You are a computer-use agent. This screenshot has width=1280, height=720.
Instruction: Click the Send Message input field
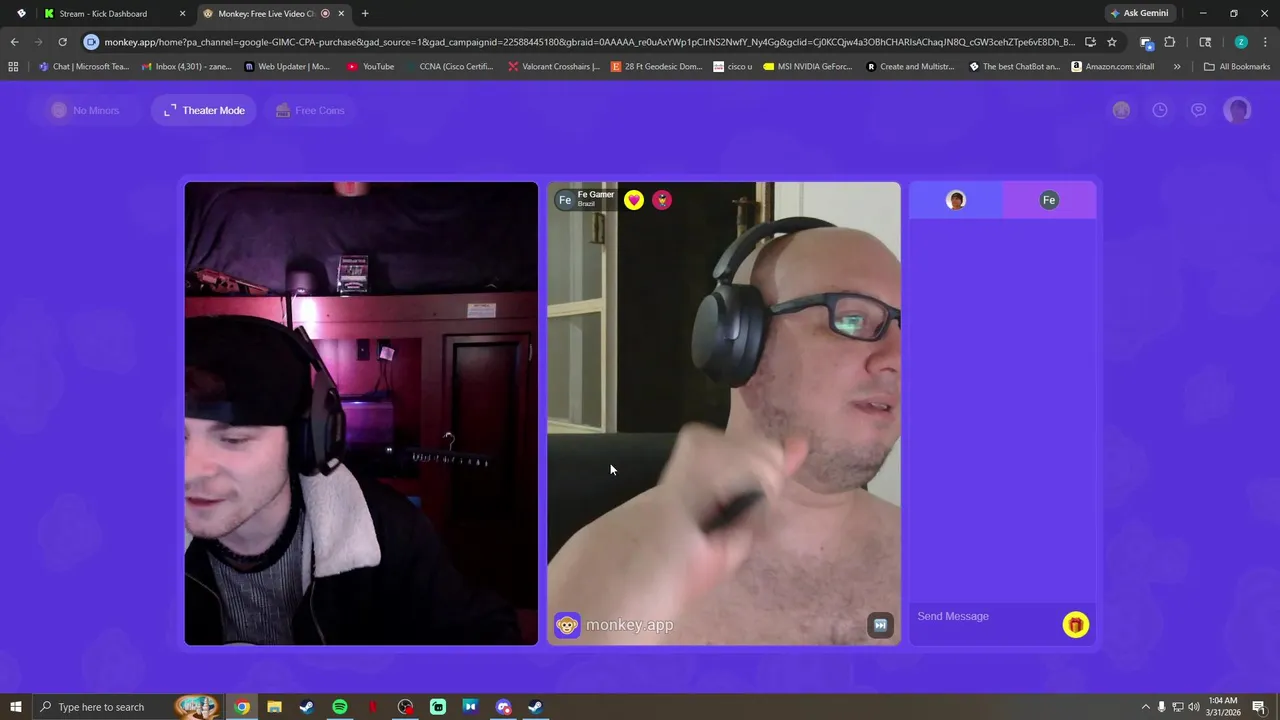[985, 616]
